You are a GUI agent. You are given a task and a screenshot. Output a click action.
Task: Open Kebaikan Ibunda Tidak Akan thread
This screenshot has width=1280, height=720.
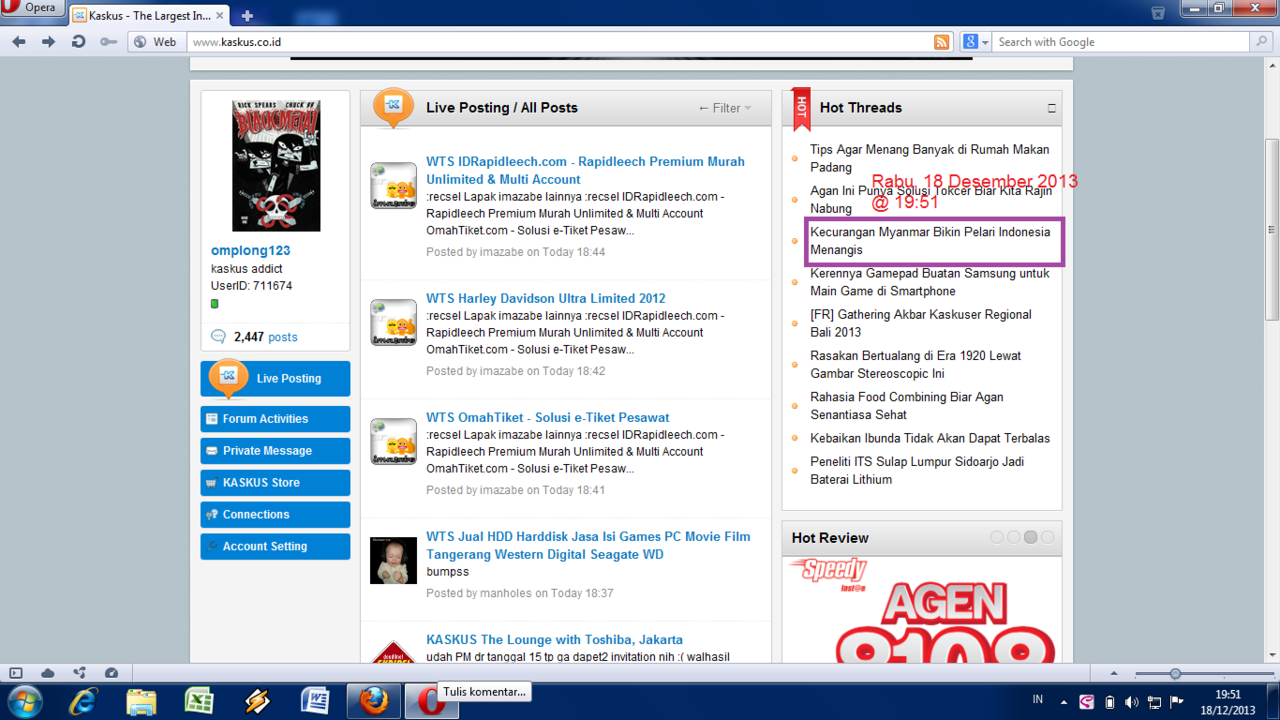coord(930,438)
